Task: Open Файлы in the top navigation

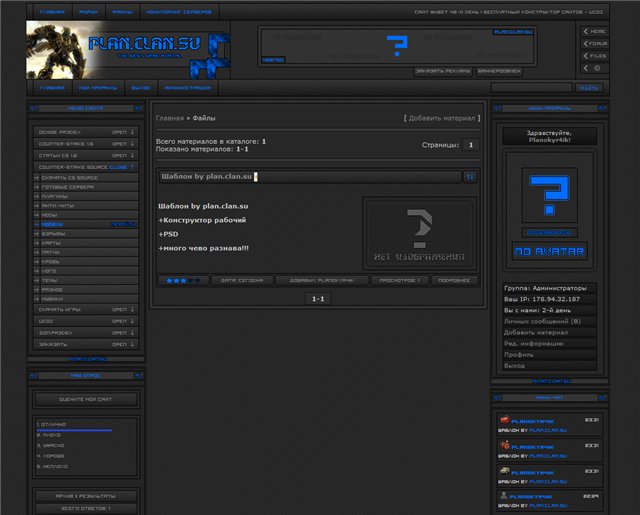Action: tap(122, 12)
